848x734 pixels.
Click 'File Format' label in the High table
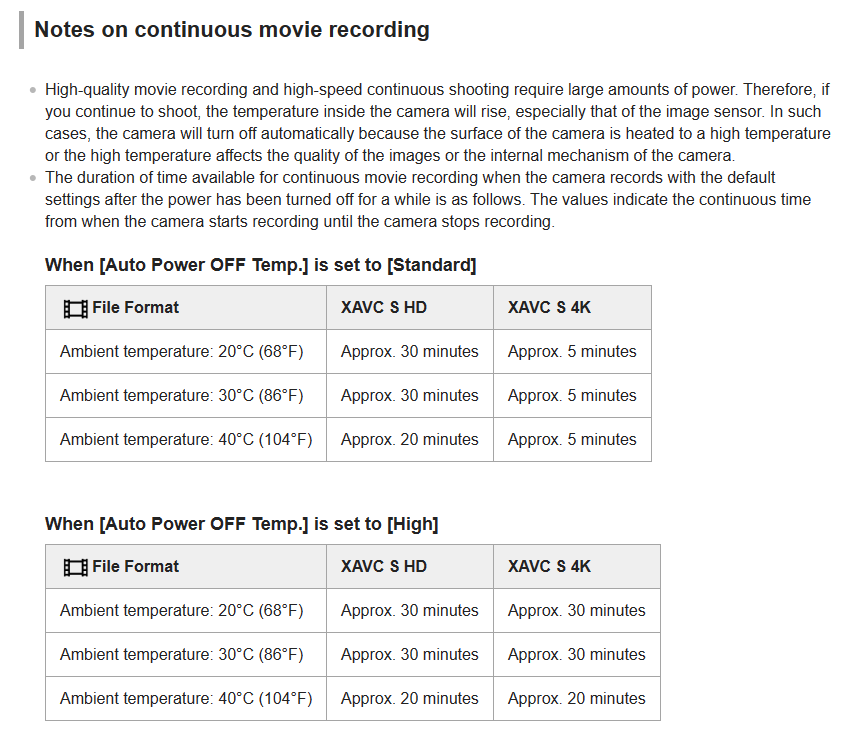pyautogui.click(x=135, y=567)
